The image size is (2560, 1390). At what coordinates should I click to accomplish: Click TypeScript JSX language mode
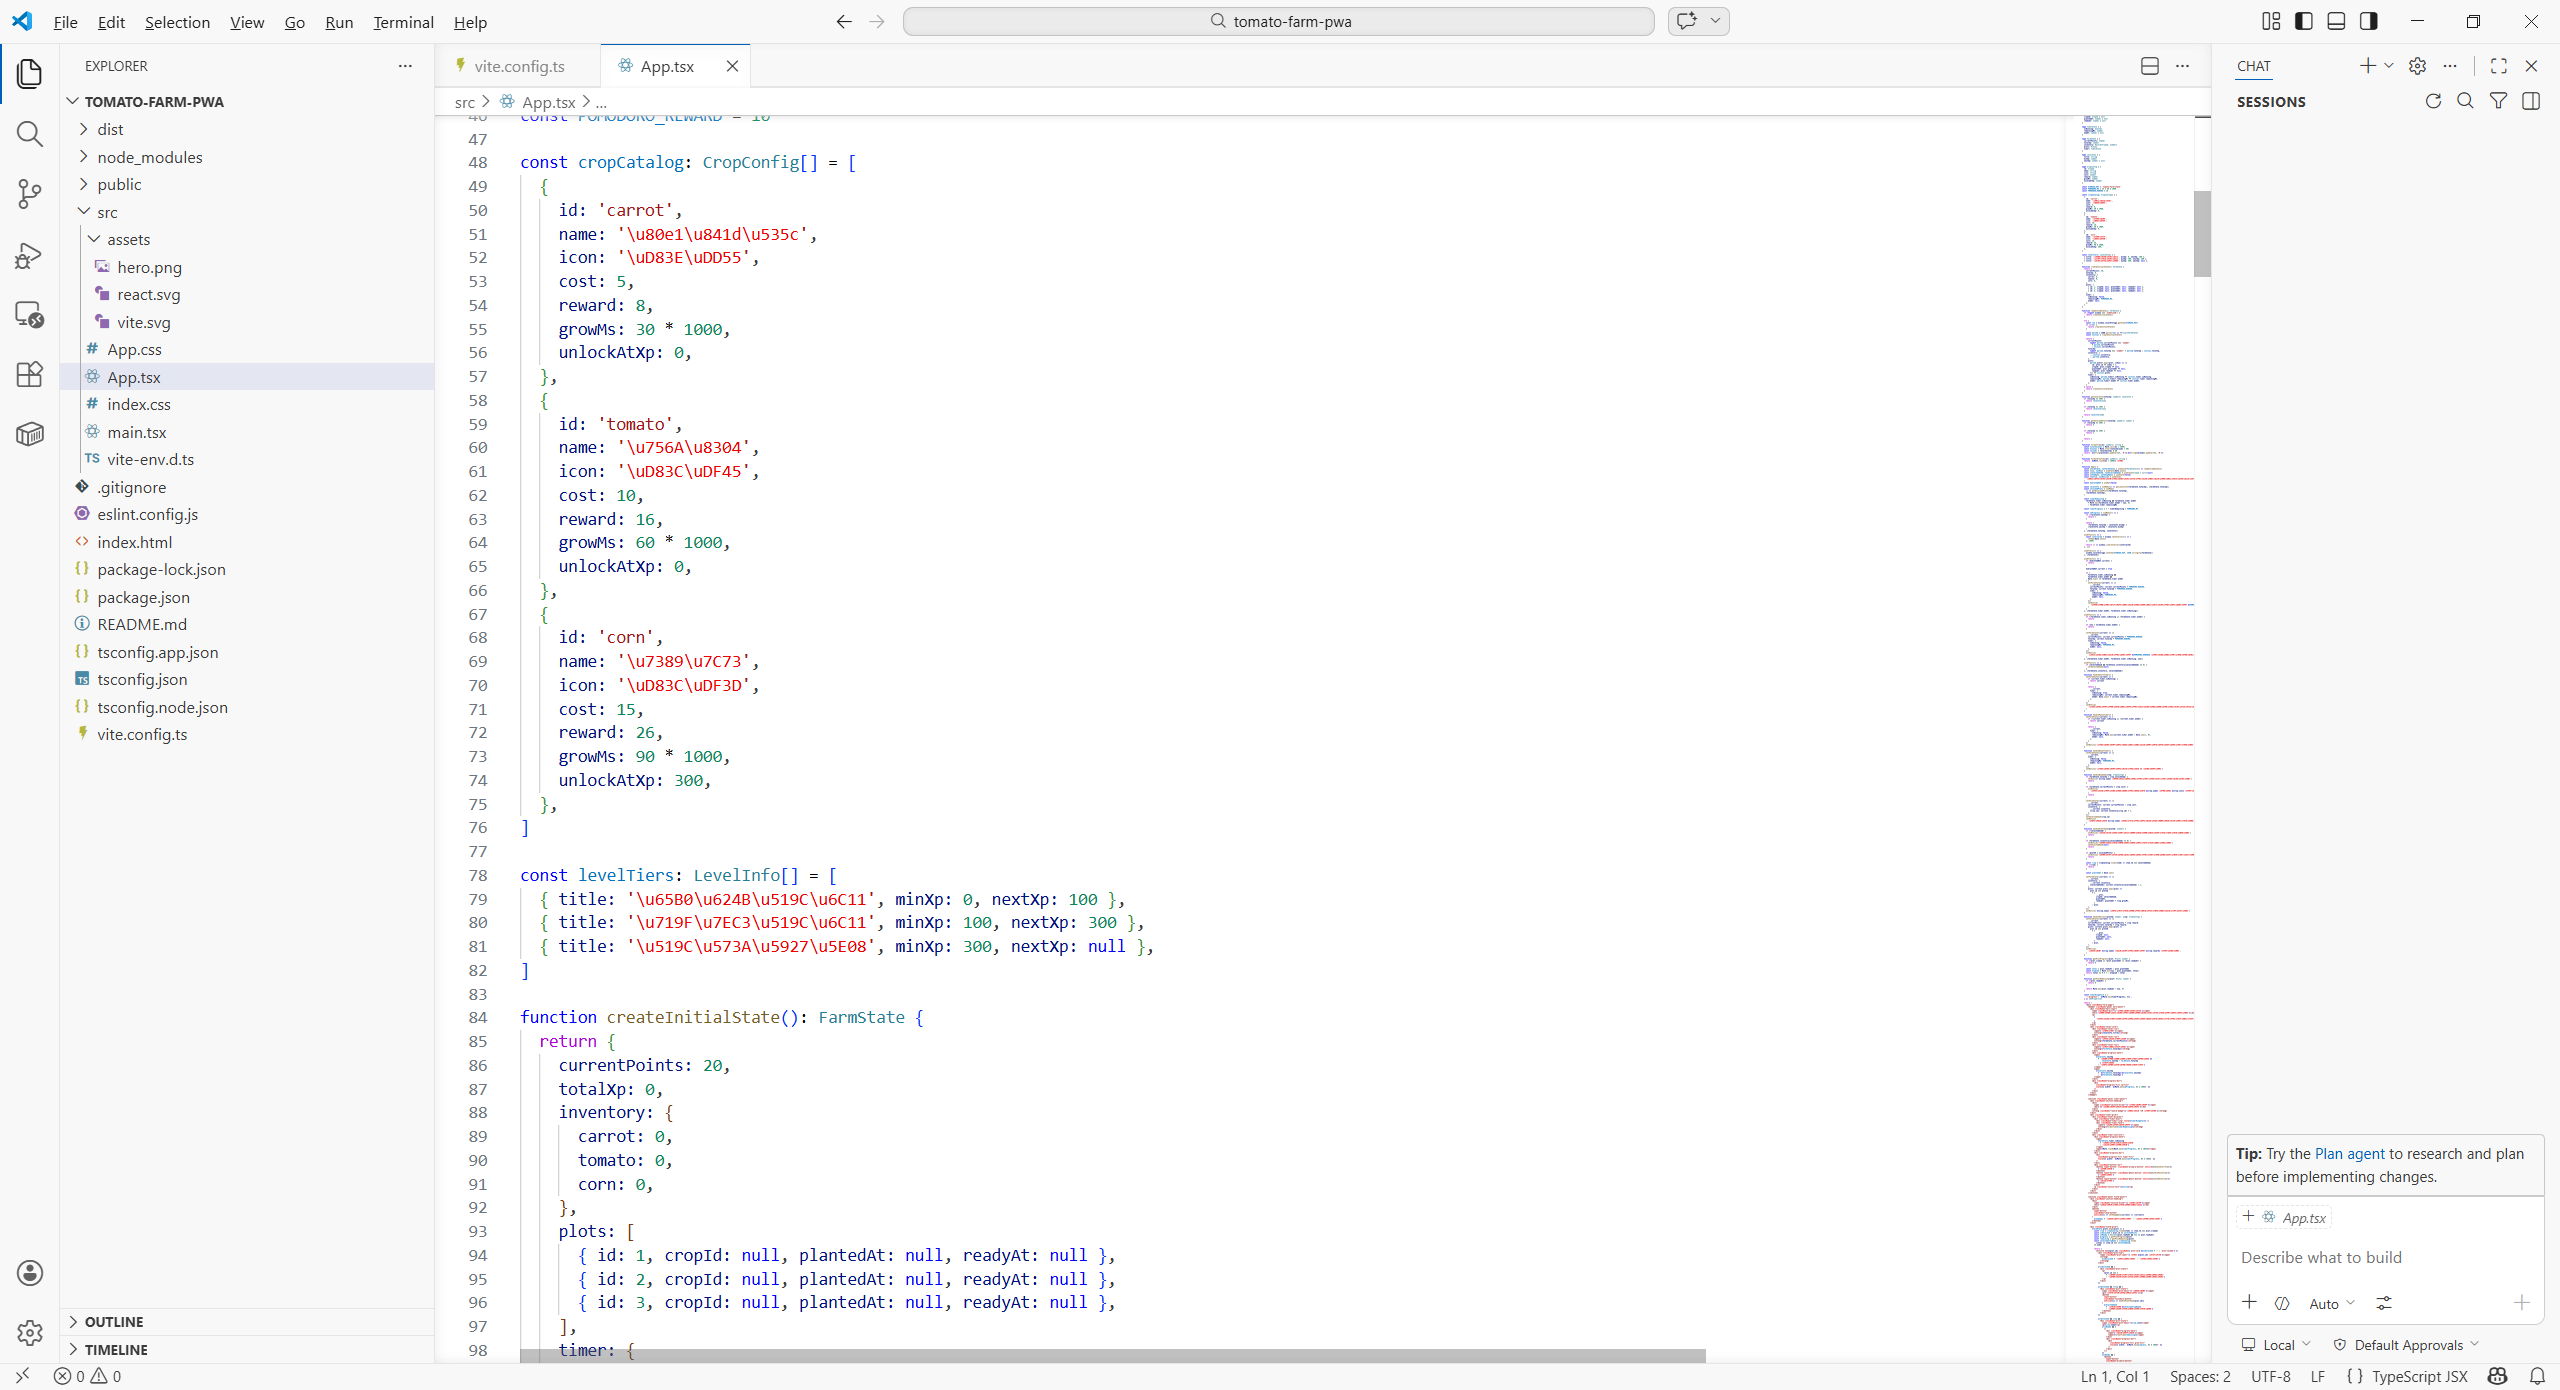tap(2419, 1376)
